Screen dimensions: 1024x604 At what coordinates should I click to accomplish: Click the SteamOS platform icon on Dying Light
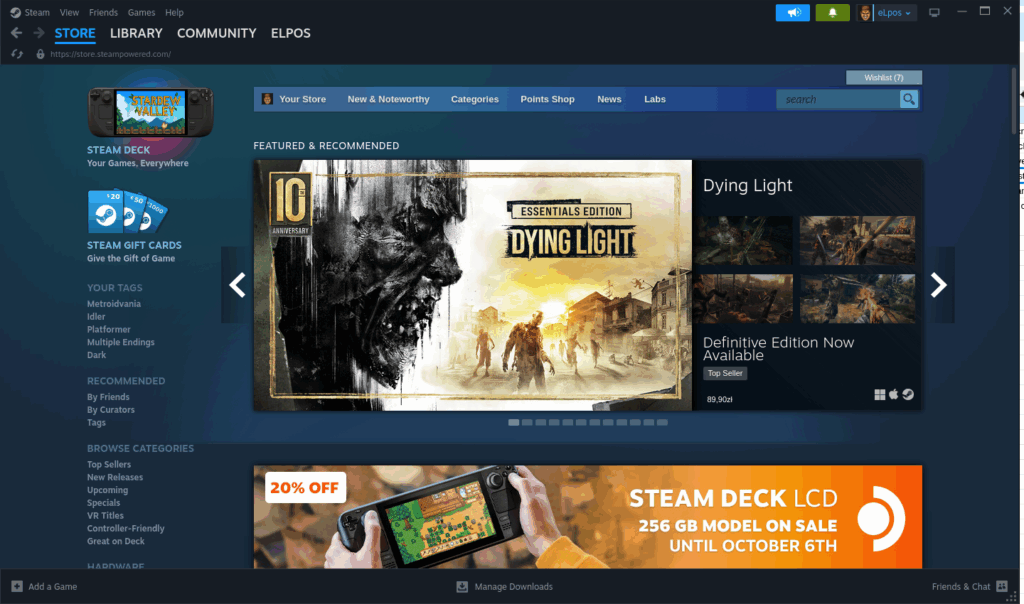(x=908, y=394)
